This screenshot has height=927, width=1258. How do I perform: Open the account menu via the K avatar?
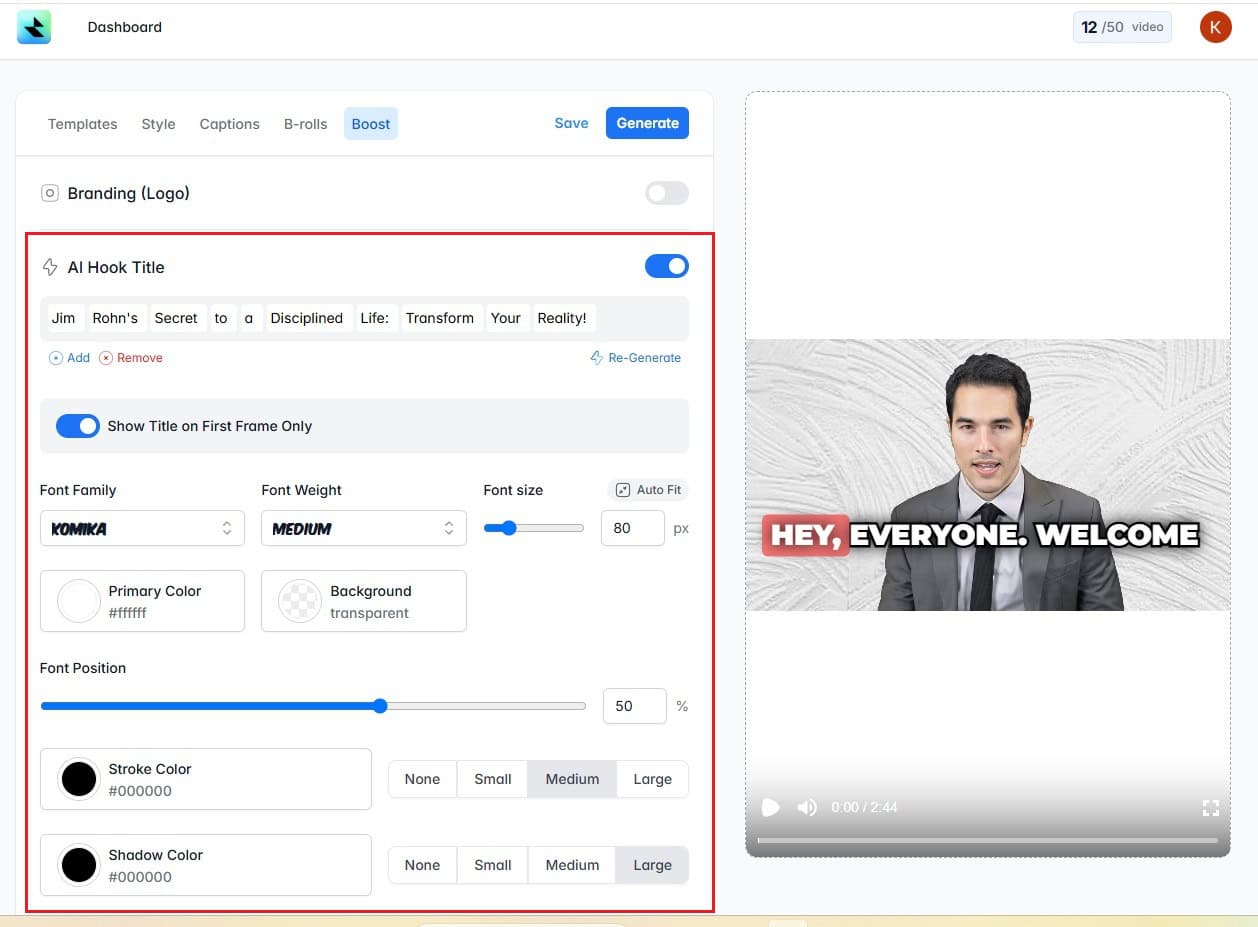pos(1215,27)
